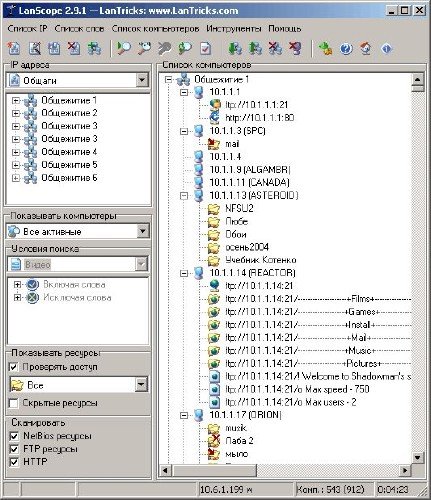
Task: Select Общежитие 4 in IP address tree
Action: tap(69, 152)
